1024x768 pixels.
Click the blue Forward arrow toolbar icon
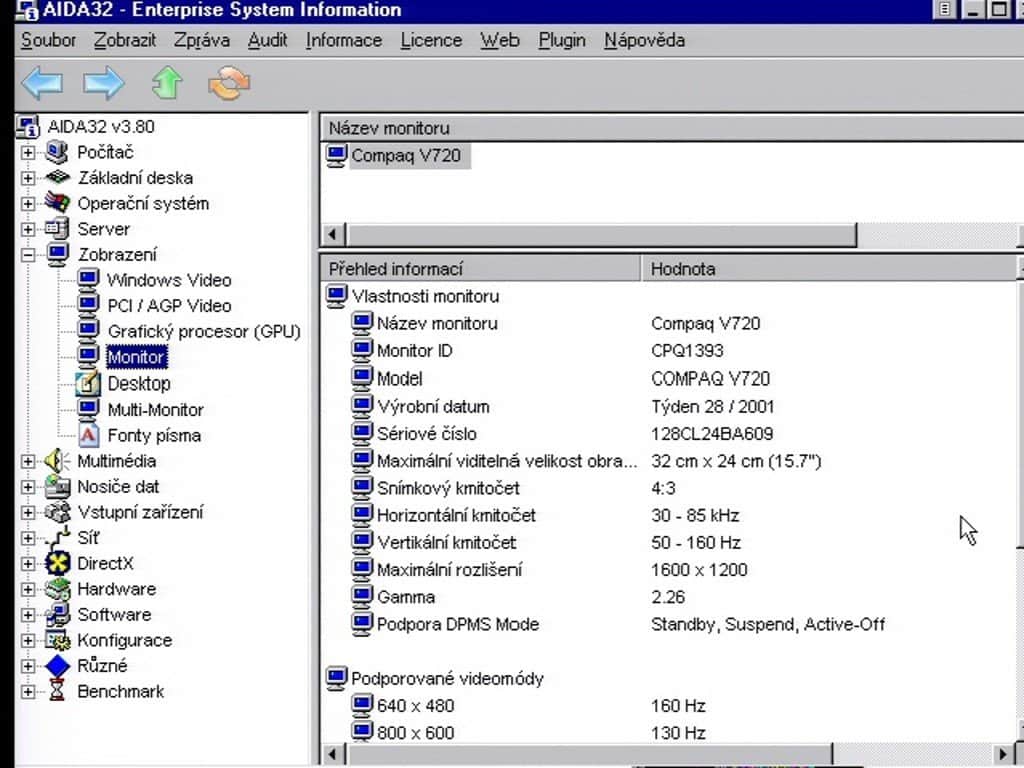[103, 83]
